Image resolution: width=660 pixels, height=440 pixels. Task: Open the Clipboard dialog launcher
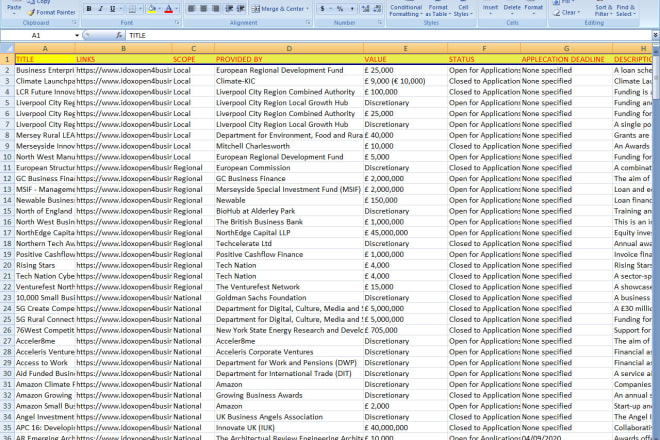(75, 22)
